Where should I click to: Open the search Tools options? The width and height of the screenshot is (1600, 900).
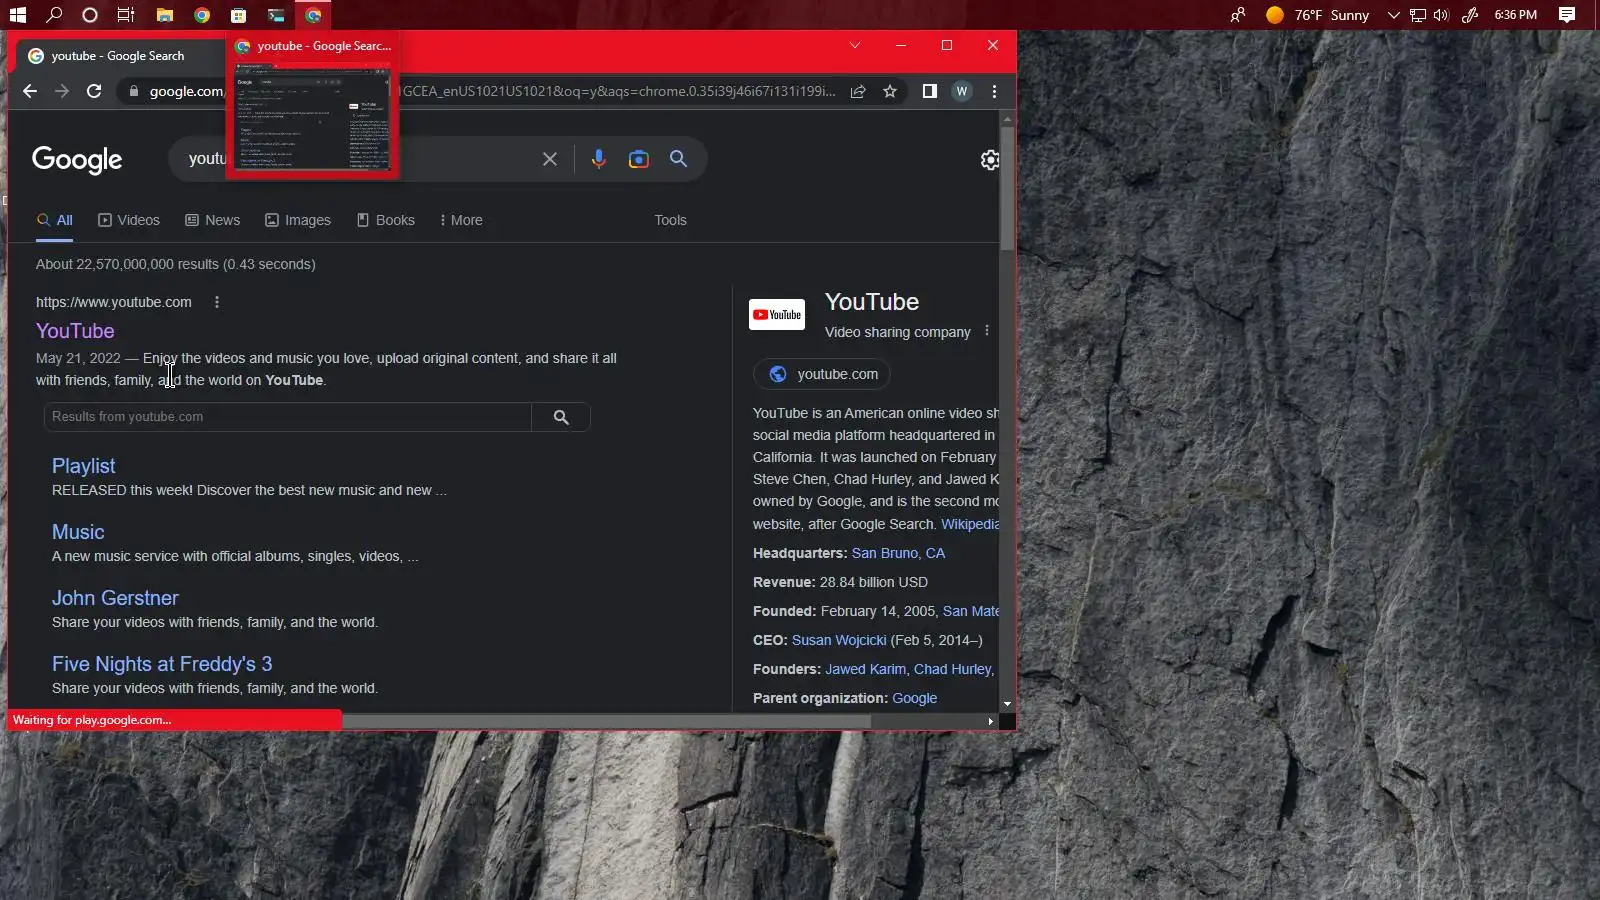tap(670, 220)
